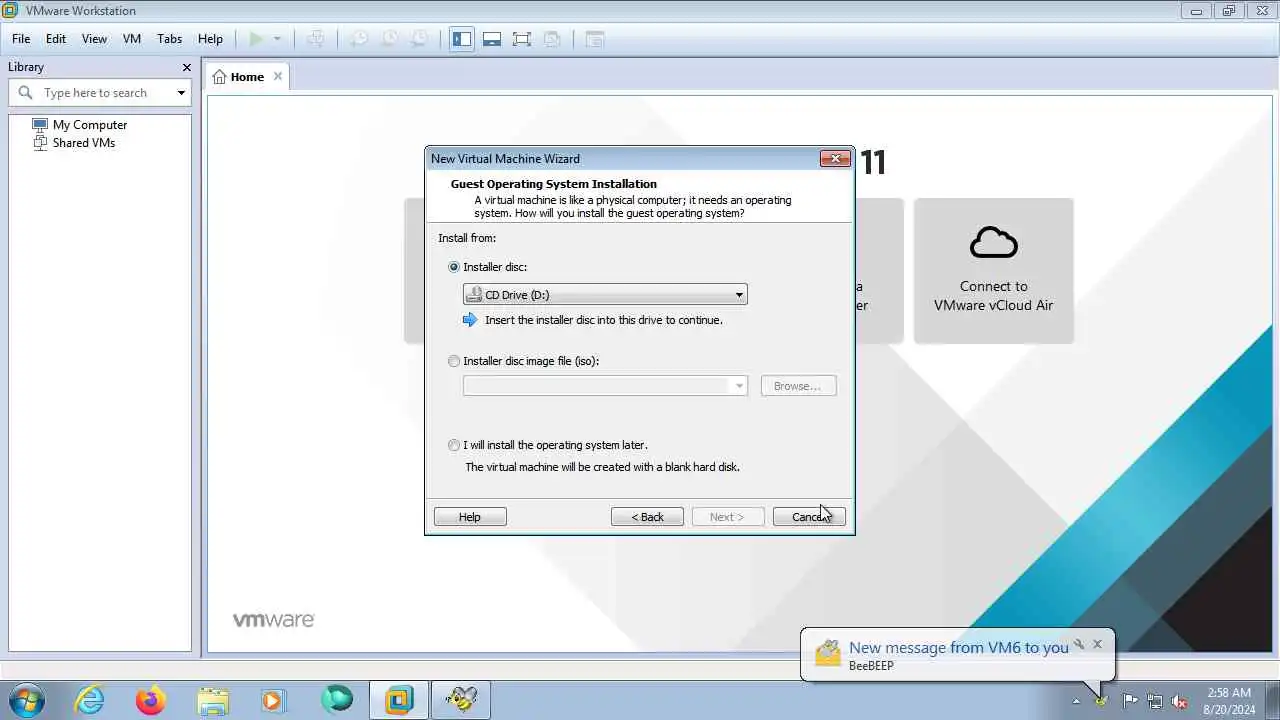Click the wrench icon on BeeBEEP notification

pos(1079,644)
